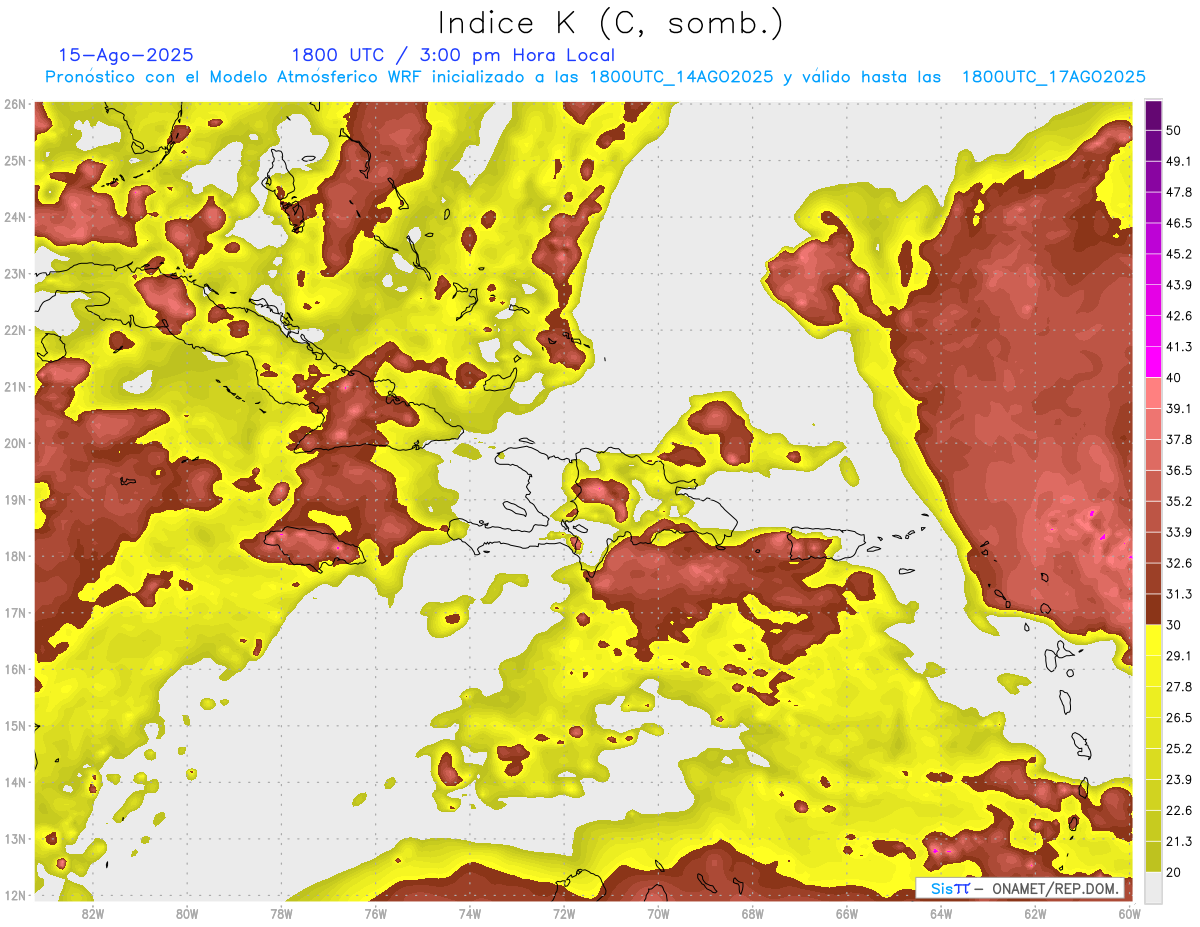1200x927 pixels.
Task: Click the color bar value "37.8"
Action: pos(1178,439)
